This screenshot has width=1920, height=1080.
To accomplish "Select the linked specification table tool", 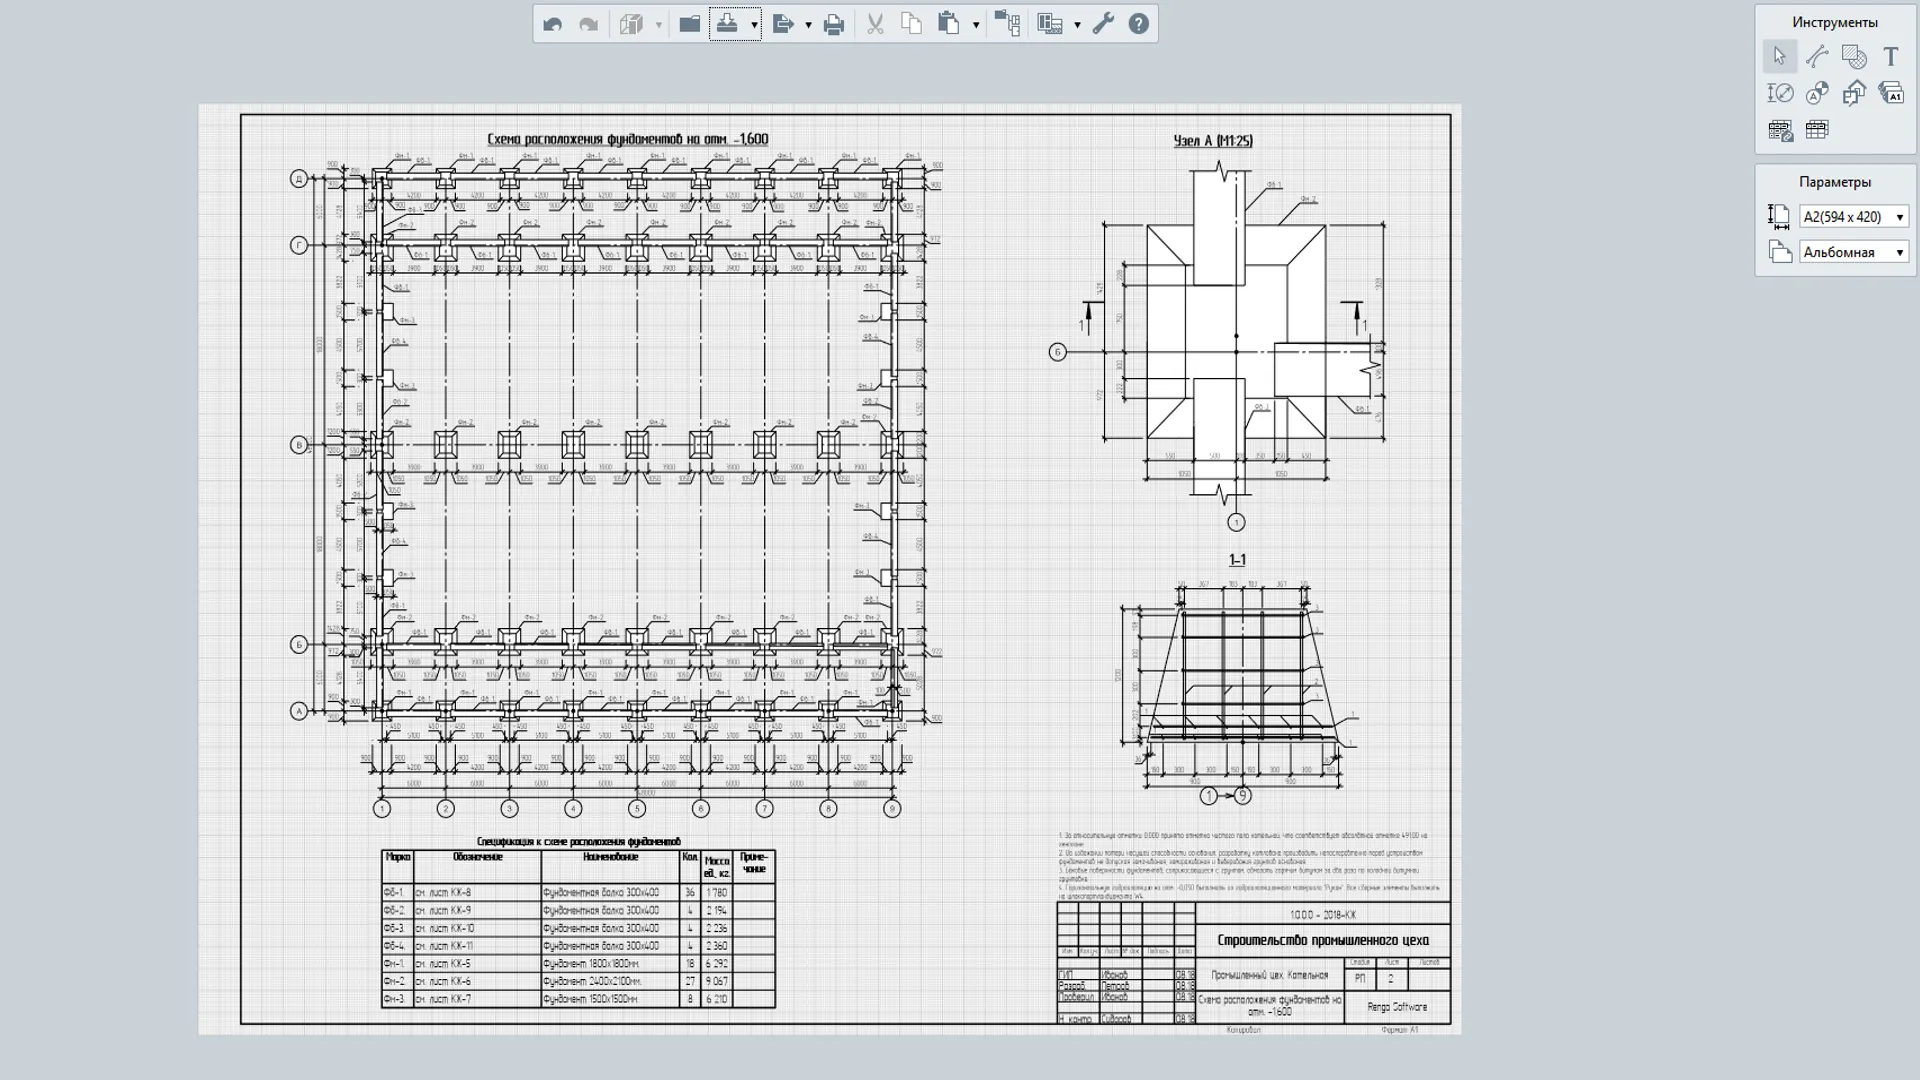I will point(1779,130).
